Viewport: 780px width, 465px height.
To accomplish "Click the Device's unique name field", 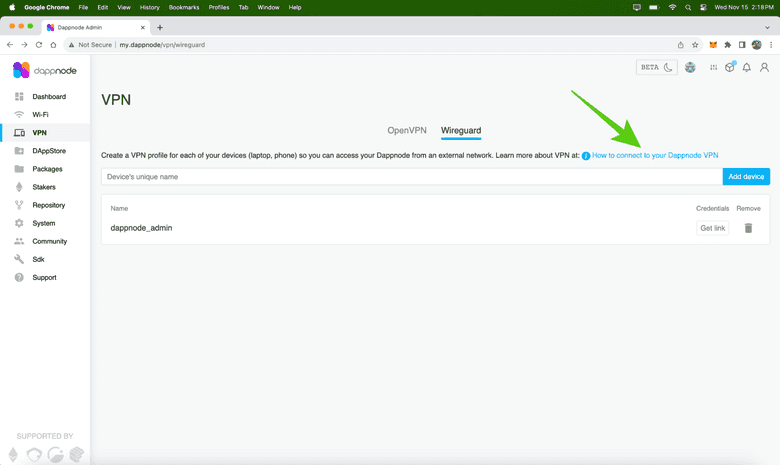I will click(411, 177).
